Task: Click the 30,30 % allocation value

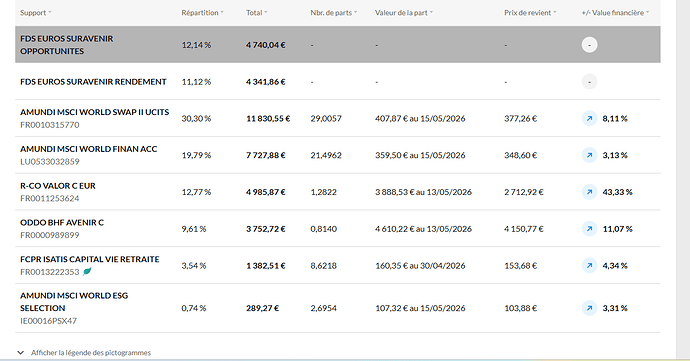Action: click(196, 118)
